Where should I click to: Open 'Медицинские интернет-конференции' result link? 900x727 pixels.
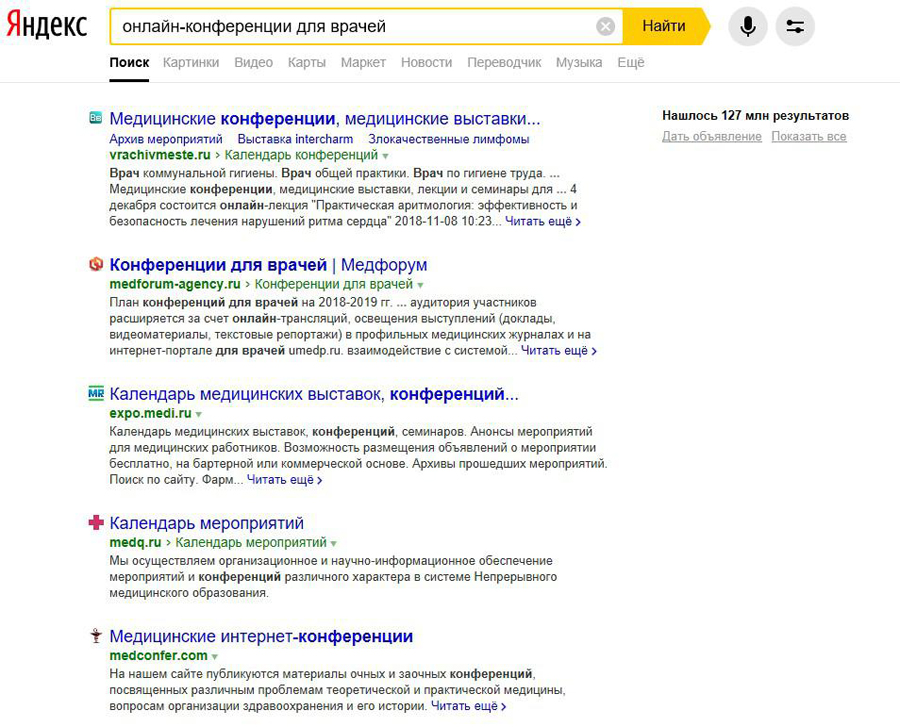point(261,636)
